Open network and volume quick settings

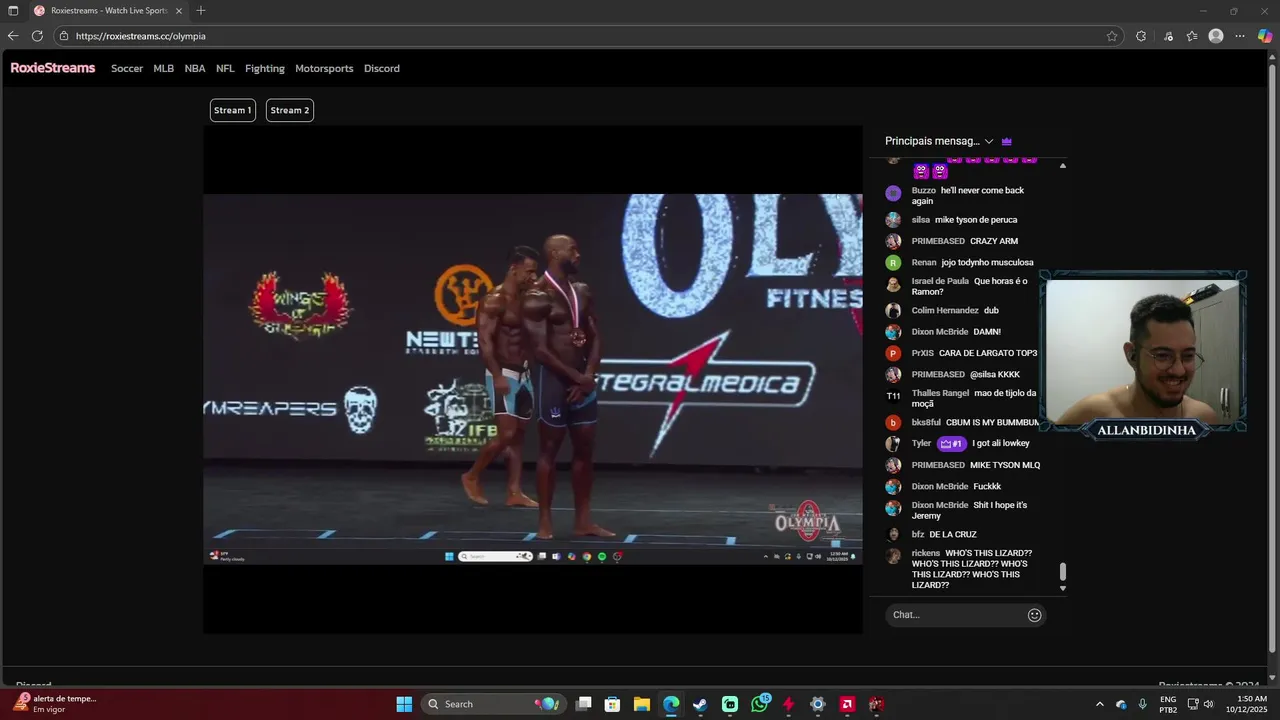(x=1199, y=704)
